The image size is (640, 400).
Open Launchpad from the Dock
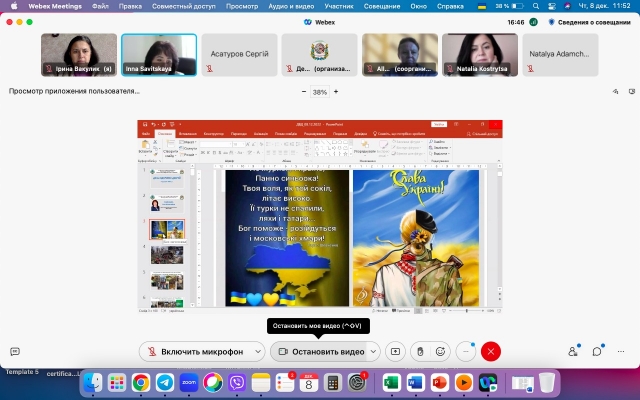[117, 383]
